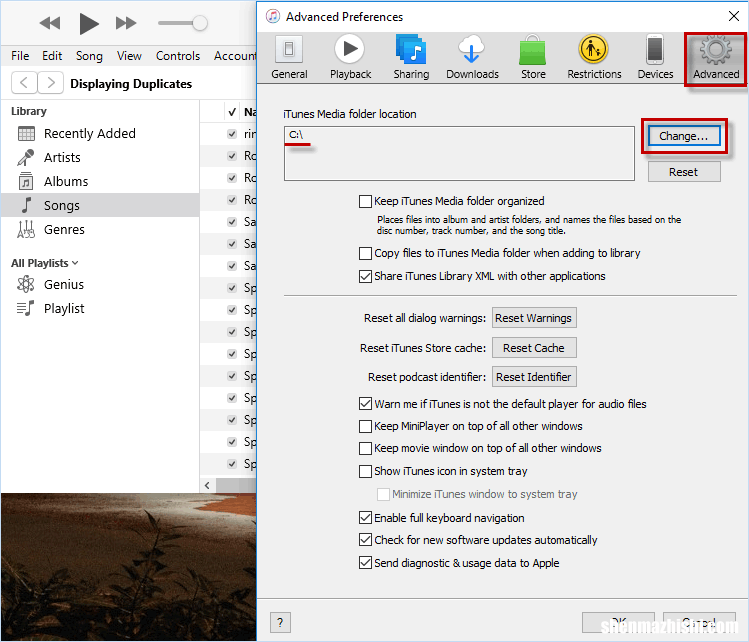The width and height of the screenshot is (749, 642).
Task: Open the Controls menu
Action: pos(178,56)
